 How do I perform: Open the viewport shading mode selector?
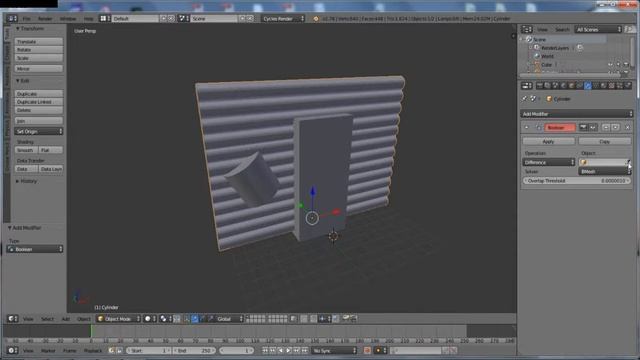[150, 319]
